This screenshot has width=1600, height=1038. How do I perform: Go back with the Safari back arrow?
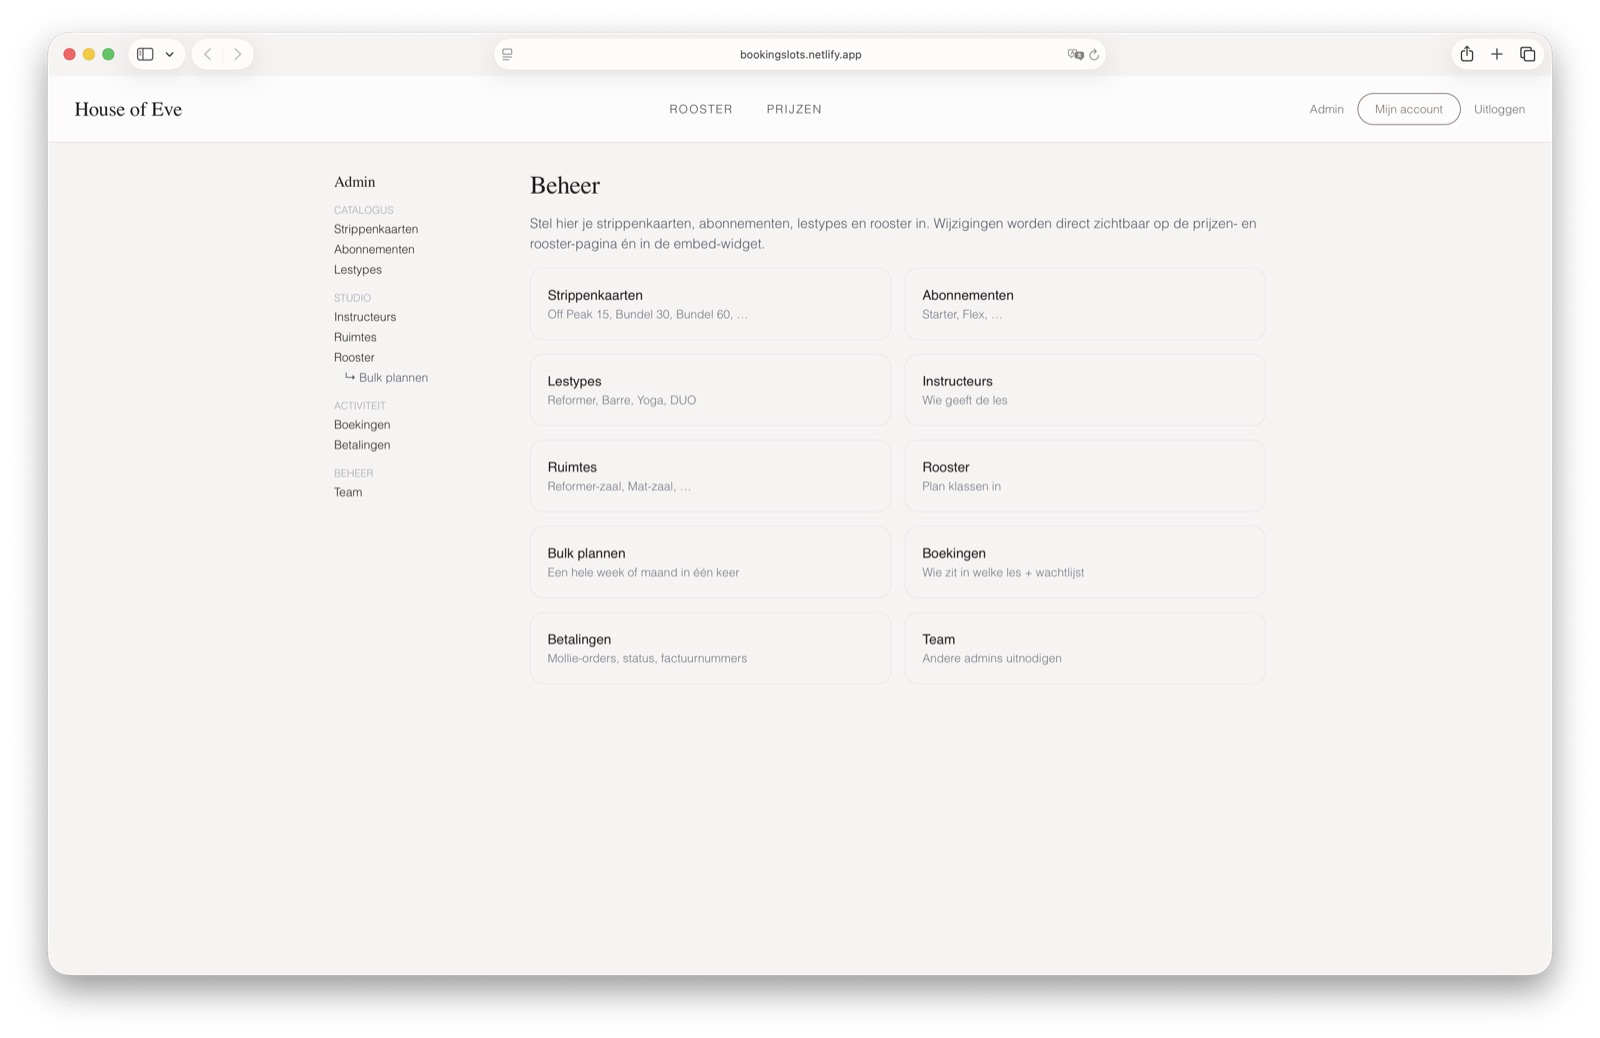(208, 54)
